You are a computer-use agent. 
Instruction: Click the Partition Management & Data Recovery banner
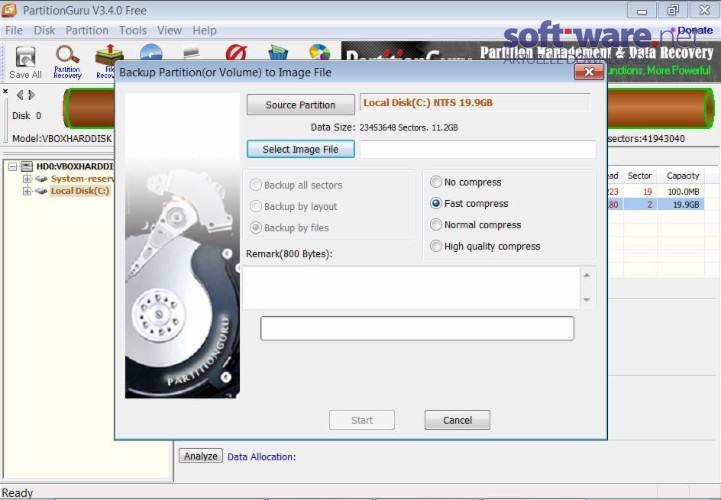pyautogui.click(x=596, y=52)
